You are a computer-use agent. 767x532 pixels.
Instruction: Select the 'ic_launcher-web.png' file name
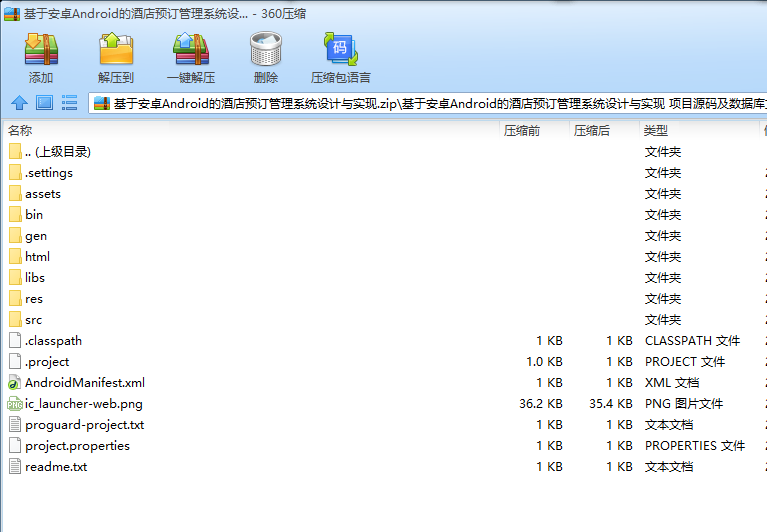84,404
